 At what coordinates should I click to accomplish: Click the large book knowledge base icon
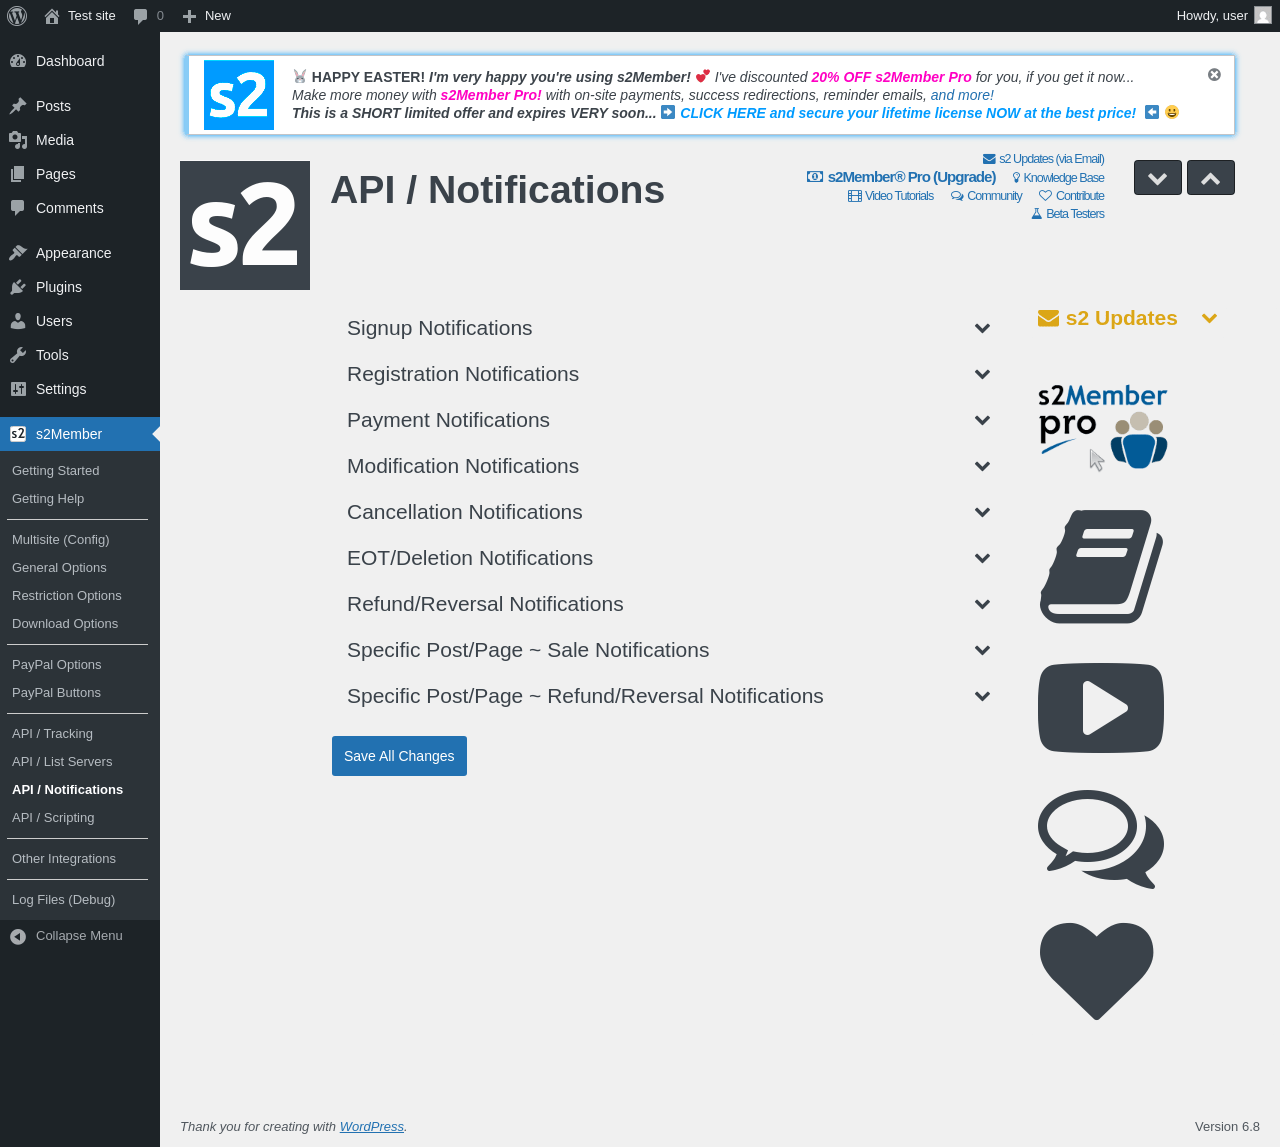1101,567
